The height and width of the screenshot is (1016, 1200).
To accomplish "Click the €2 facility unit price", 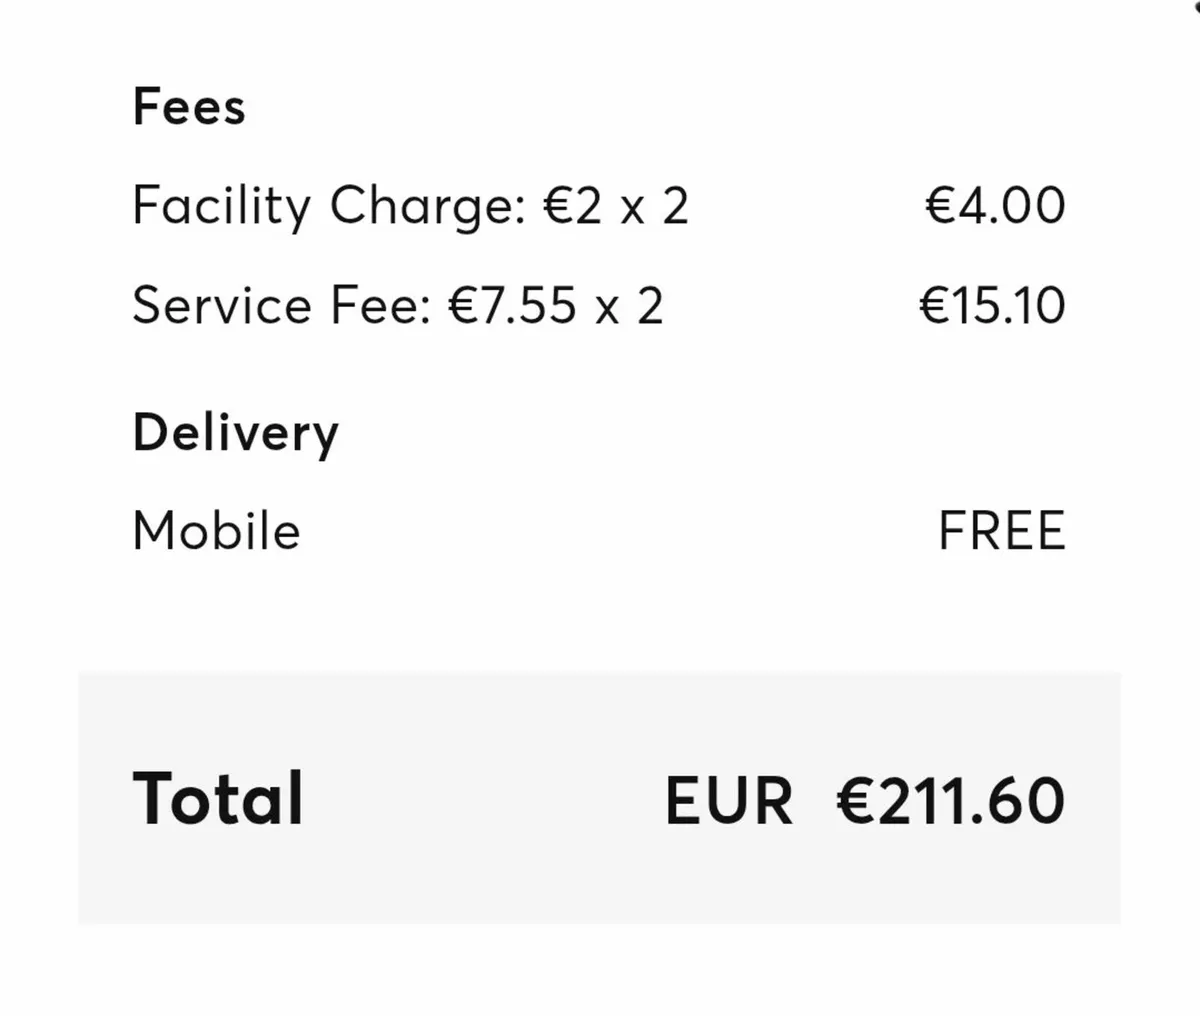I will point(573,206).
